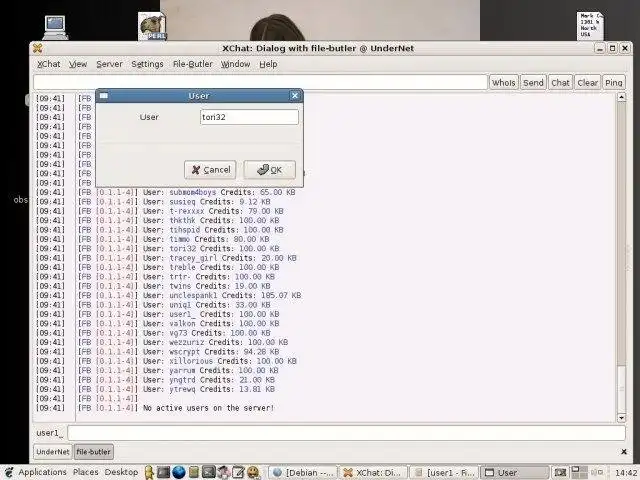Click the GNOME foot logo icon
The image size is (640, 480).
tap(9, 473)
